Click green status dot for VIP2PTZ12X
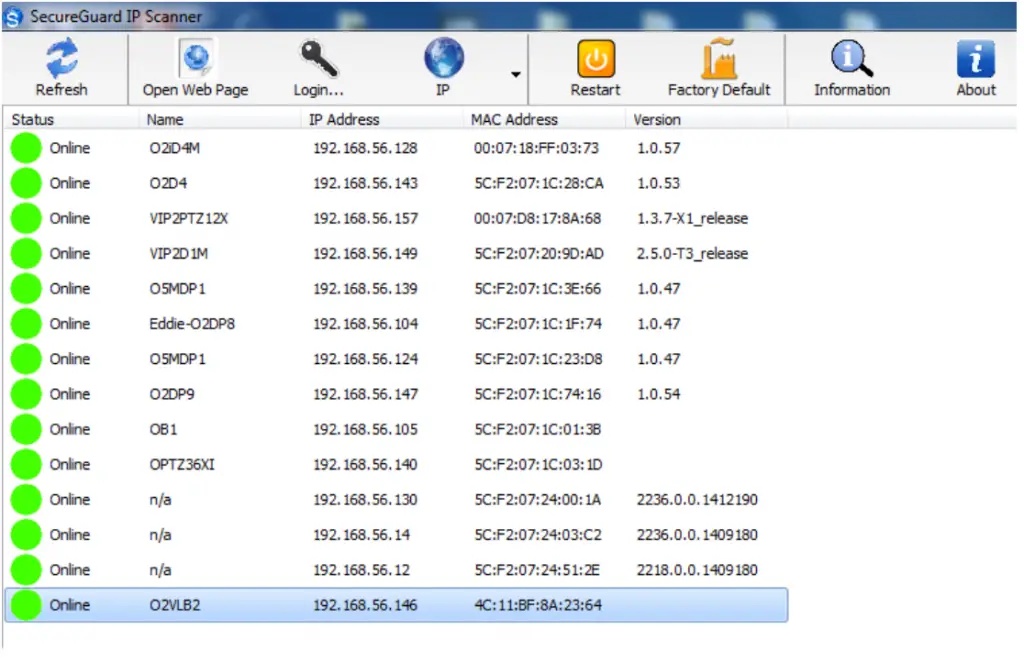 26,218
